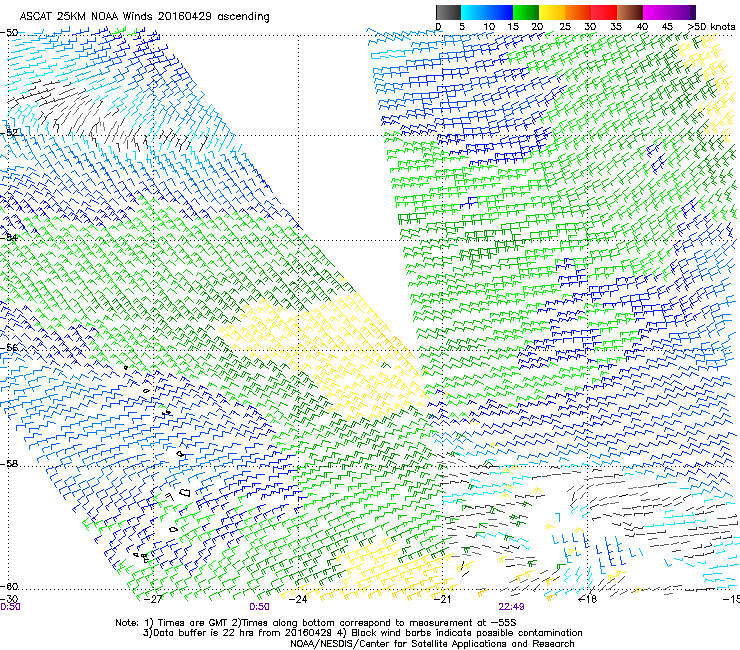Click the '-54' latitude axis label
Viewport: 740px width, 650px height.
tap(9, 237)
